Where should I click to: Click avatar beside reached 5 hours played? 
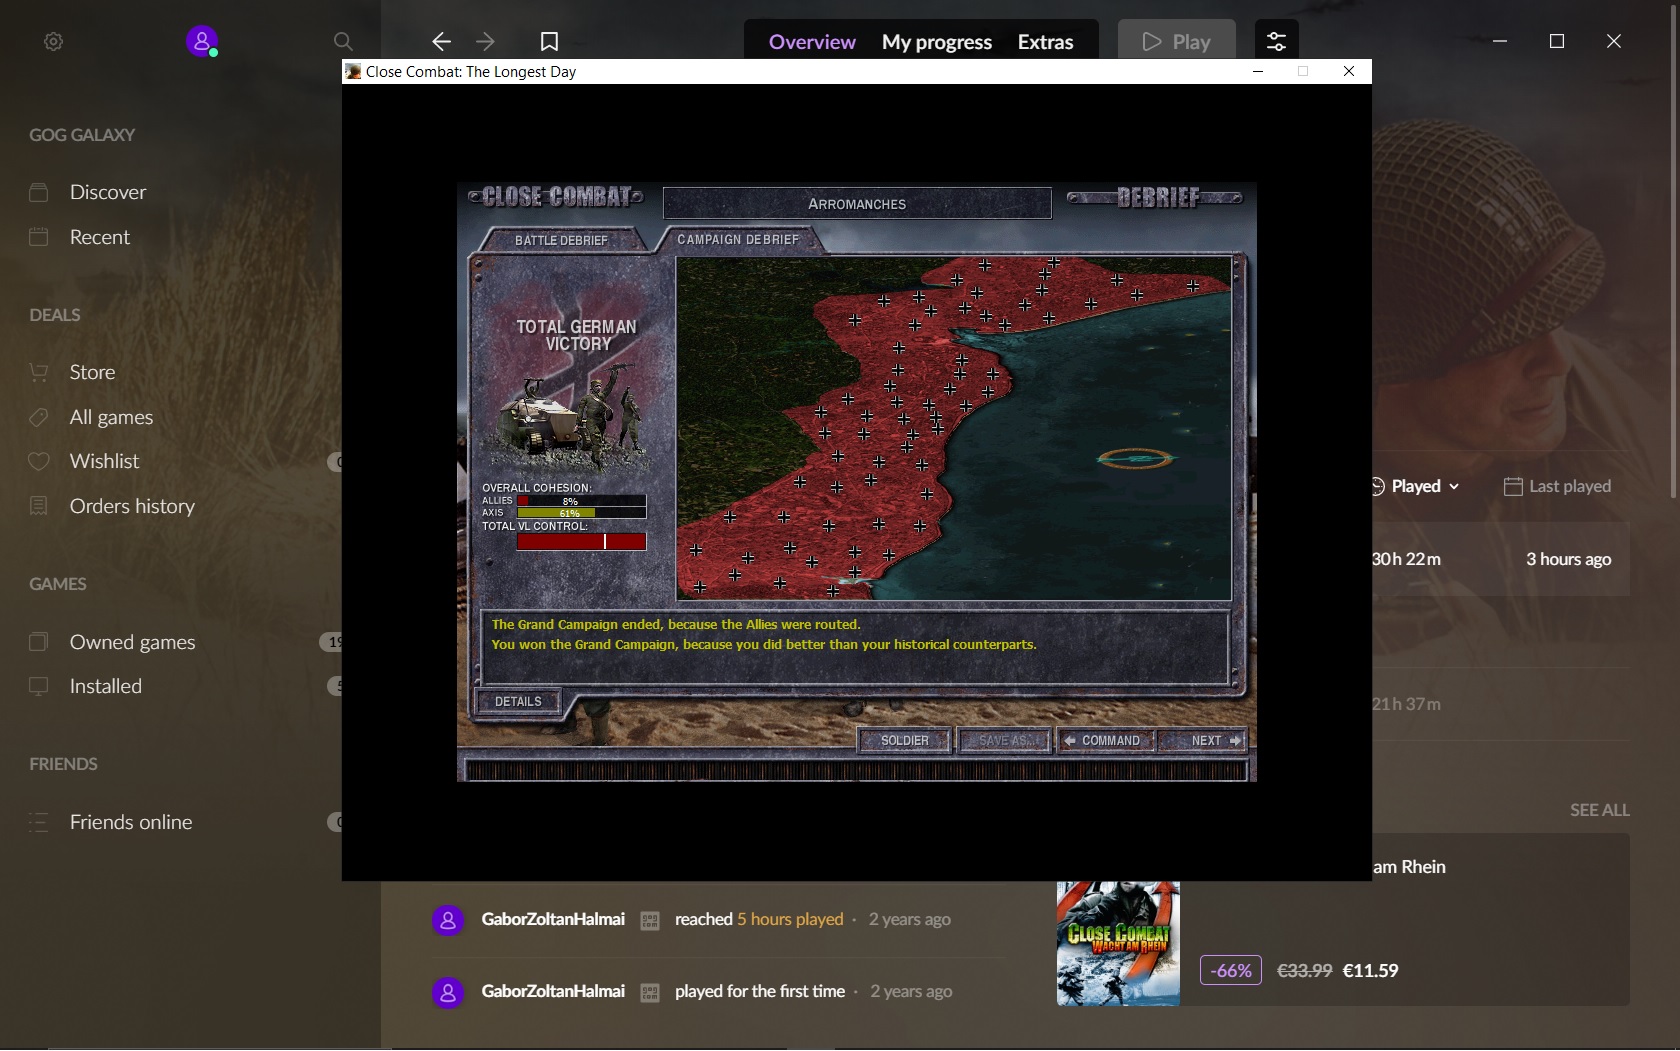pyautogui.click(x=448, y=920)
